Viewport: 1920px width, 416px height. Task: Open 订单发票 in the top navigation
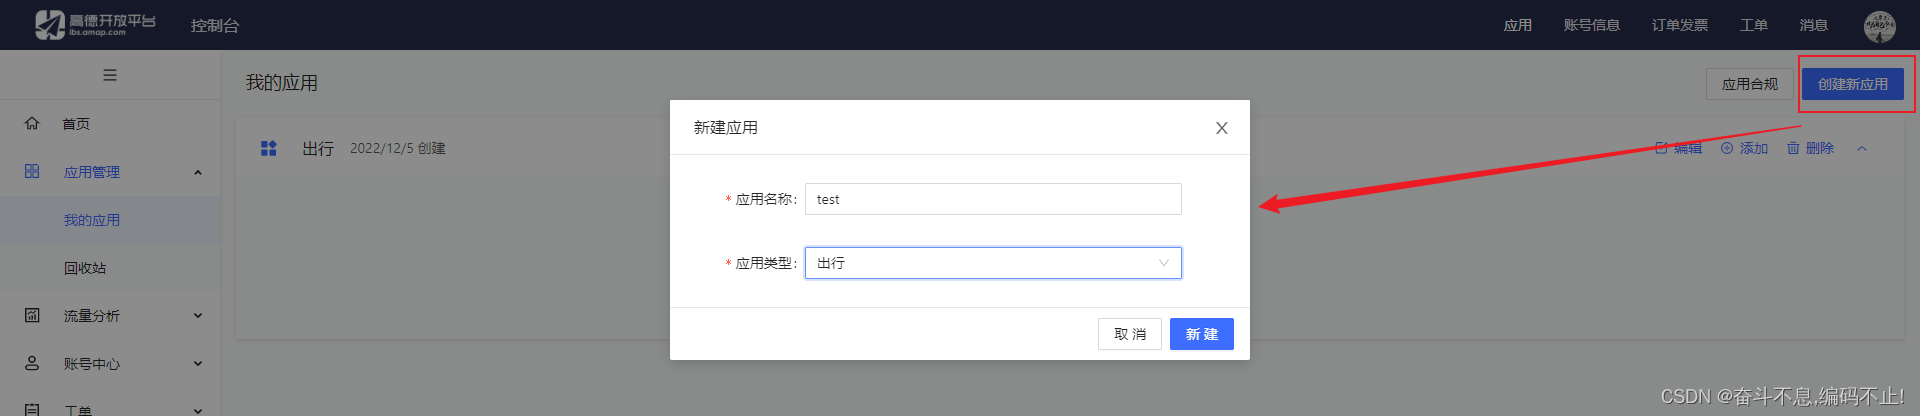[1679, 25]
